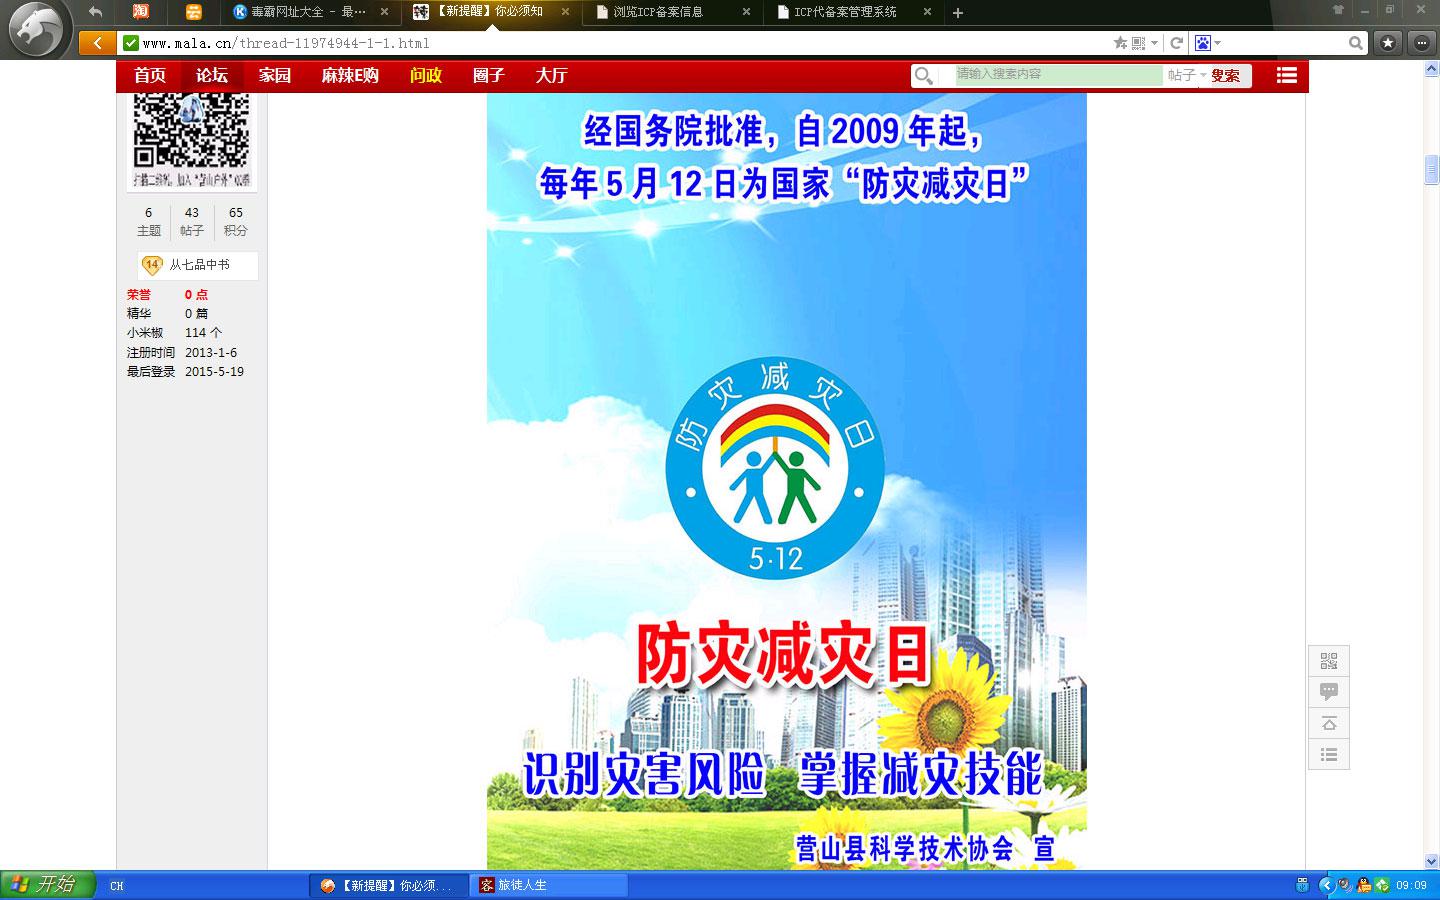The height and width of the screenshot is (900, 1440).
Task: Click the CH language indicator in taskbar
Action: pos(117,886)
